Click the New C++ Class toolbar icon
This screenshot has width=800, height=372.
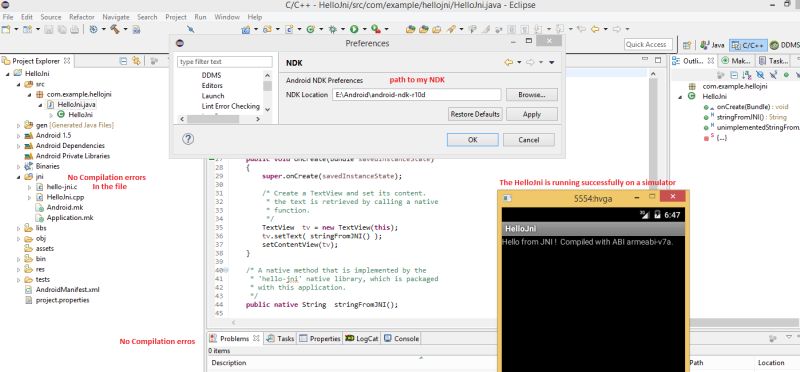pyautogui.click(x=311, y=30)
